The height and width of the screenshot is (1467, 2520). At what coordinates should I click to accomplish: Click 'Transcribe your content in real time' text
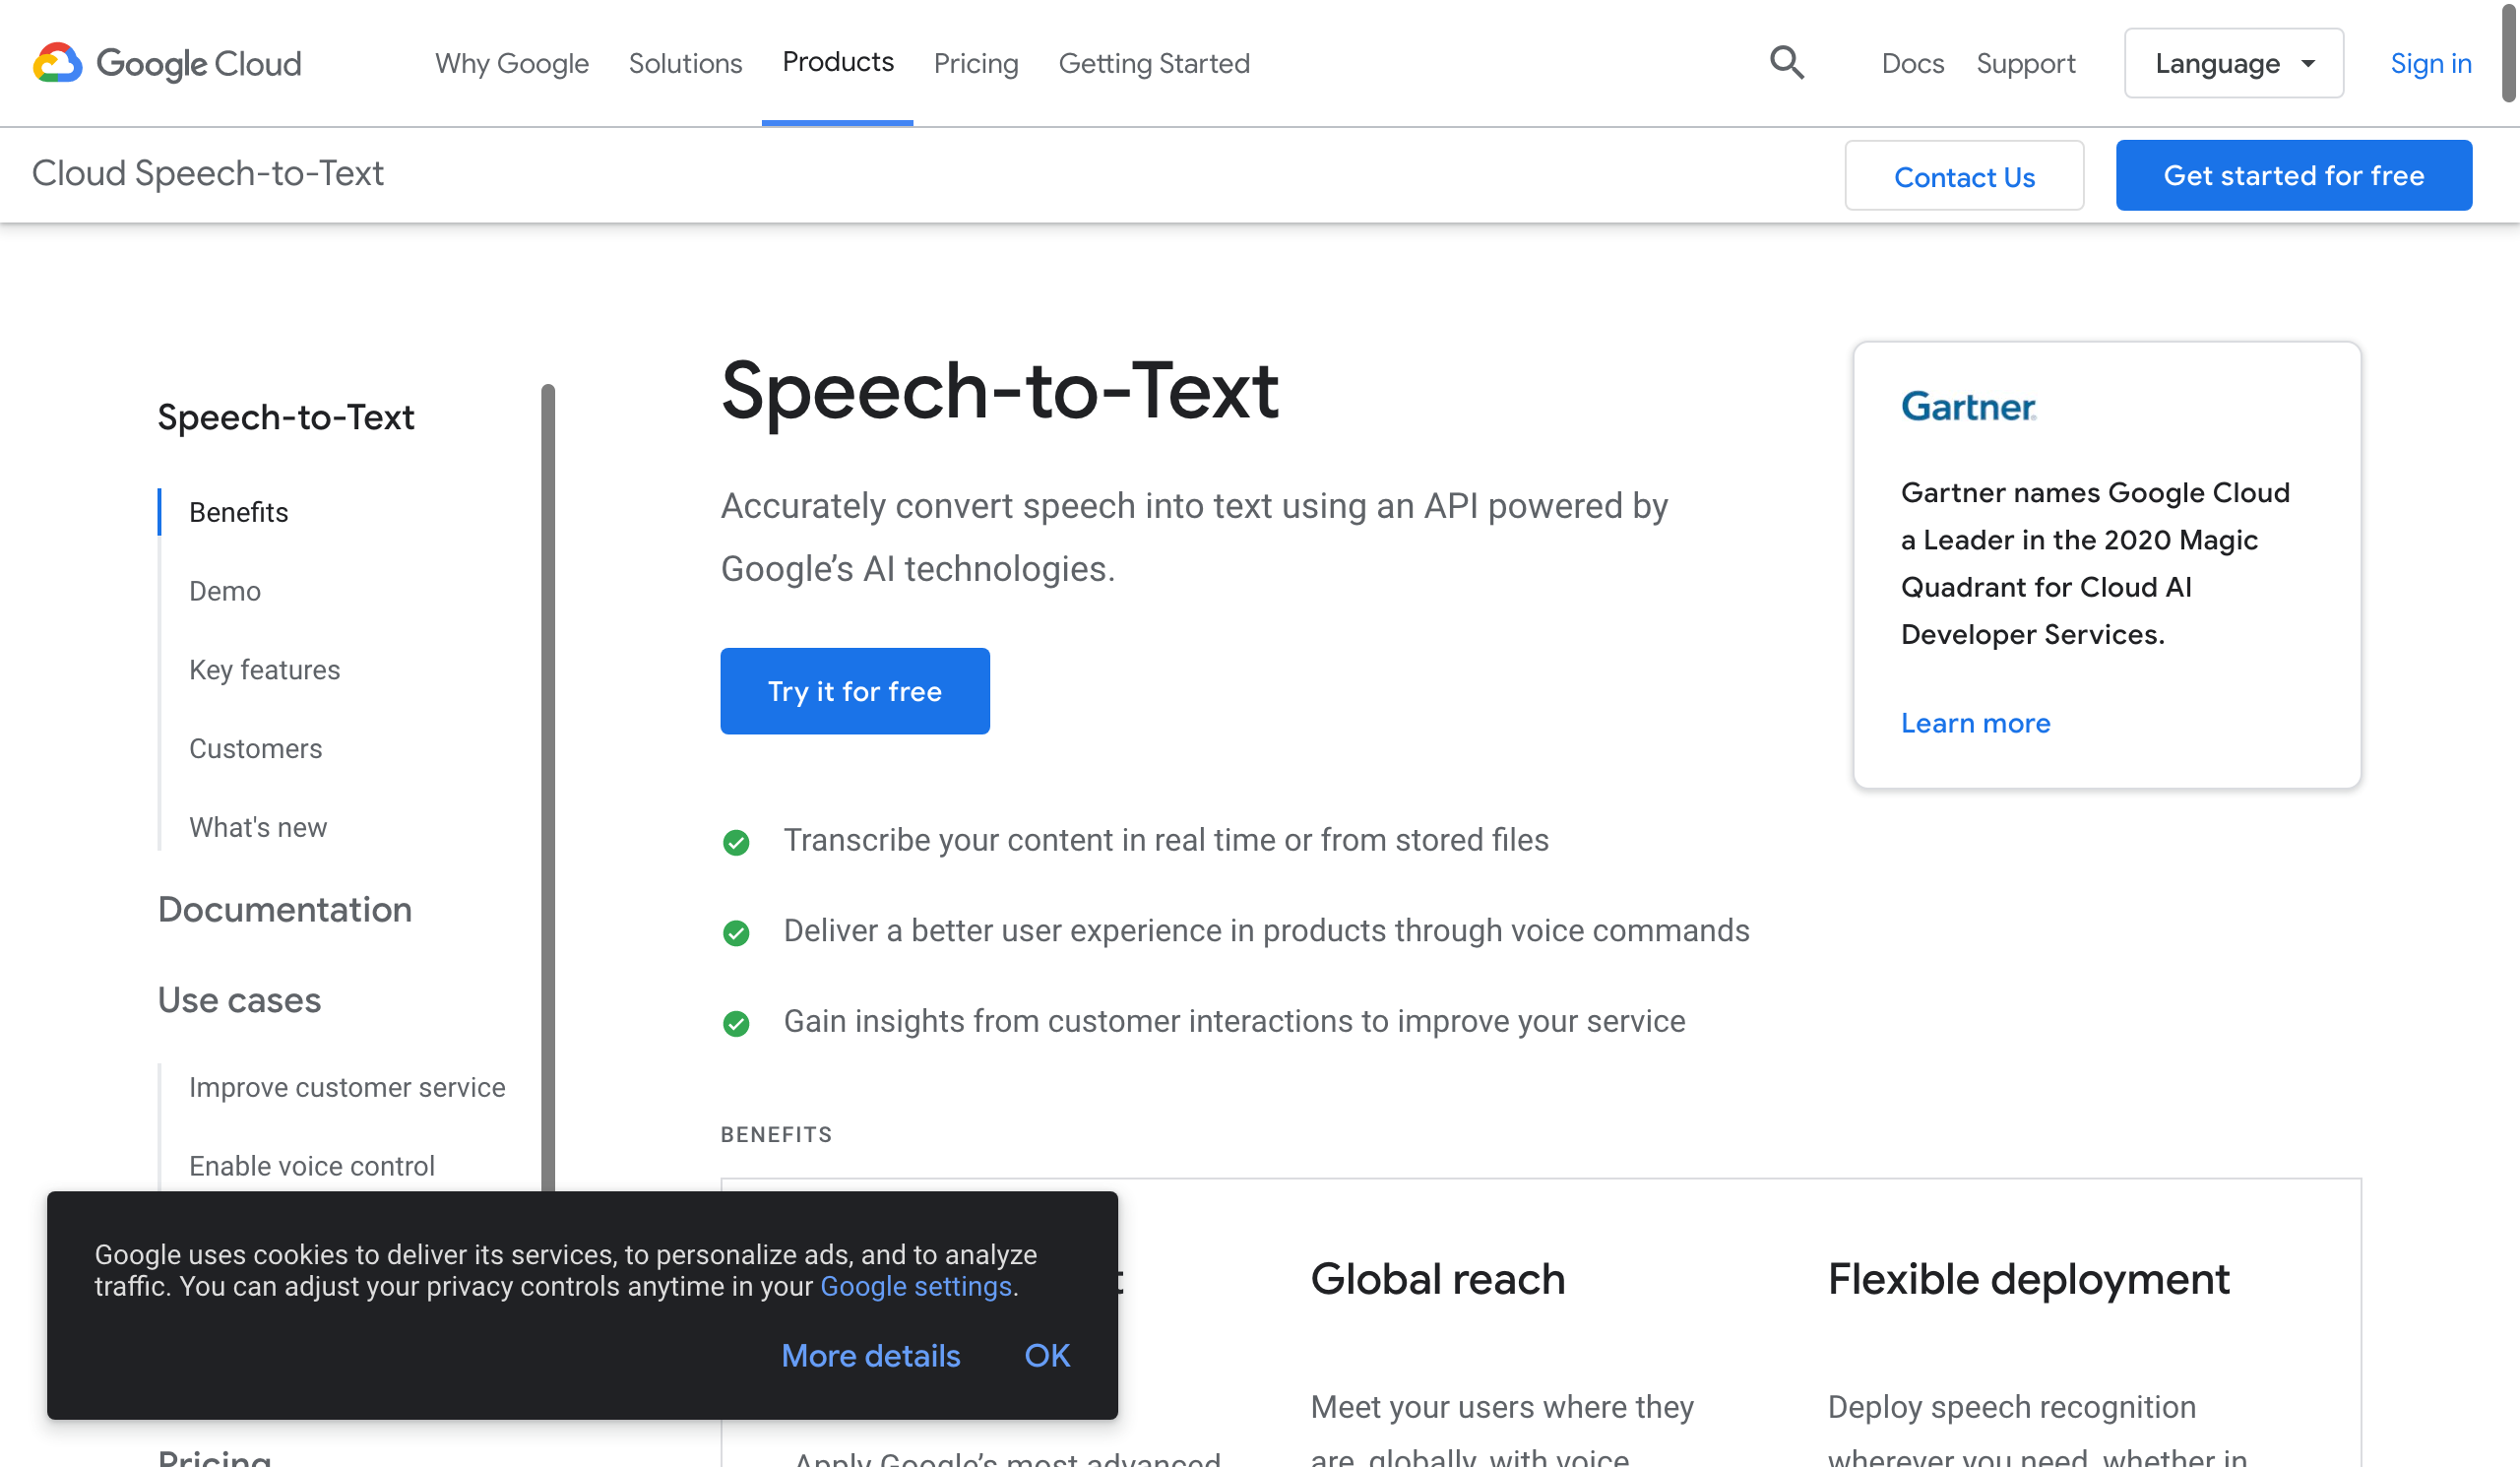tap(1165, 840)
